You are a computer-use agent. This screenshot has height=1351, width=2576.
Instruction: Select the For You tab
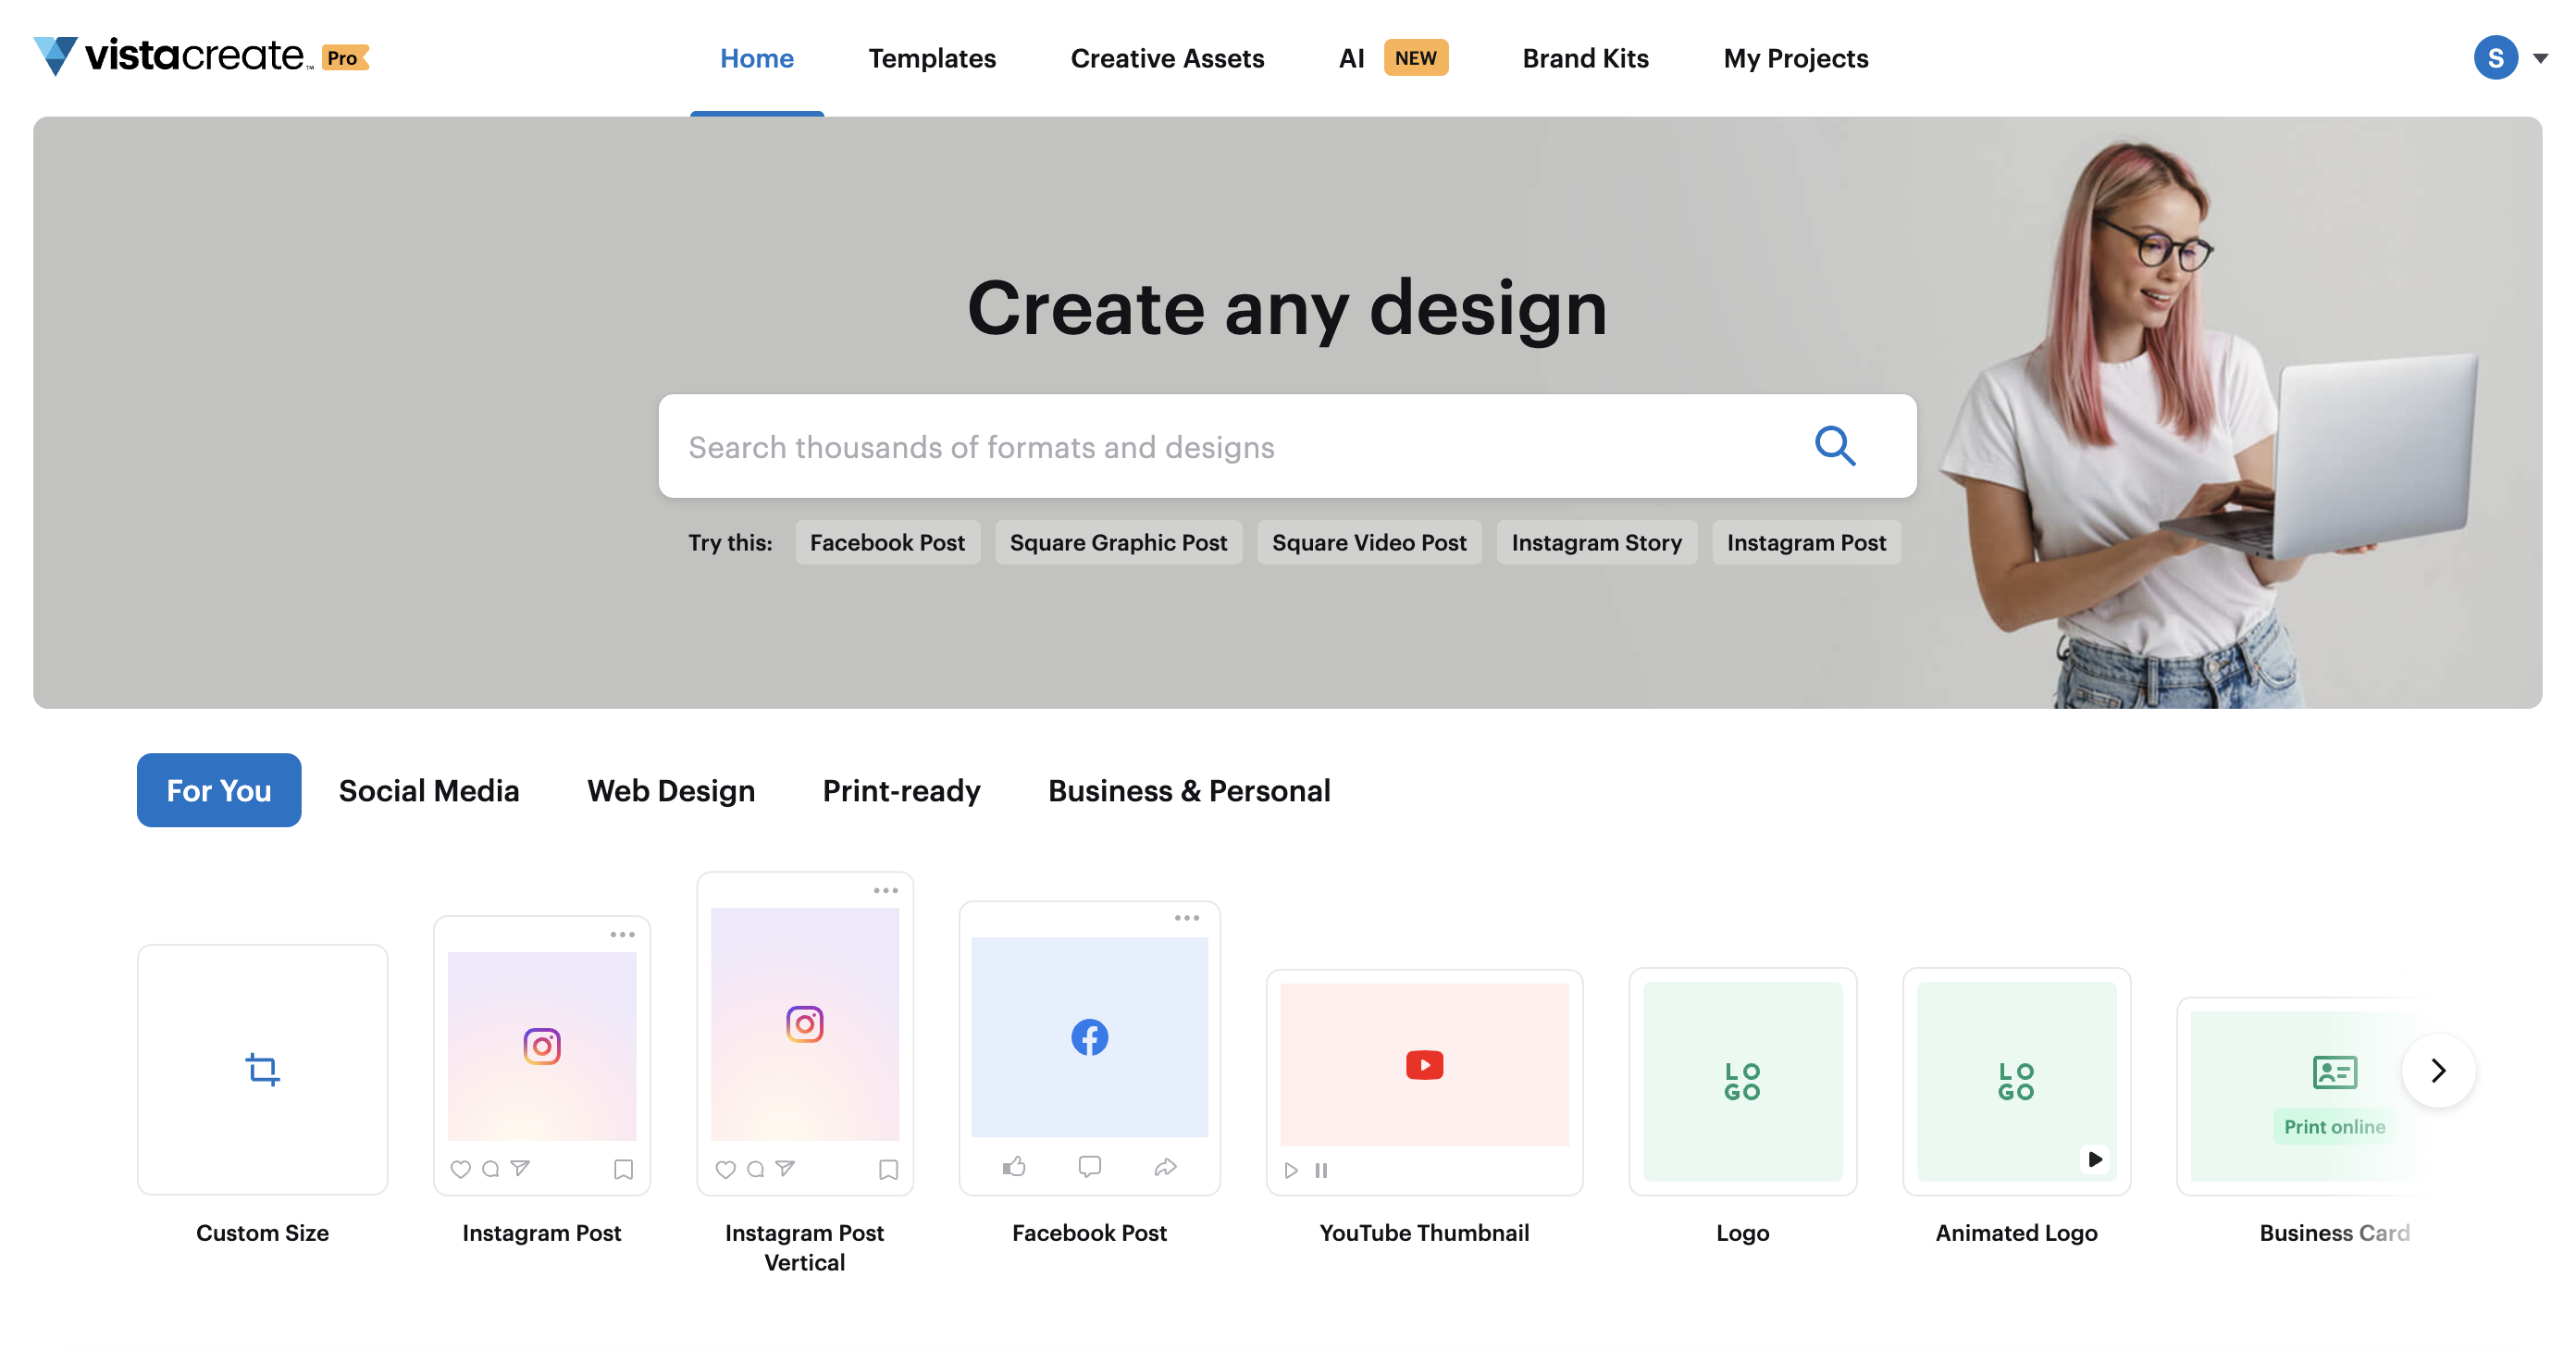pyautogui.click(x=218, y=789)
